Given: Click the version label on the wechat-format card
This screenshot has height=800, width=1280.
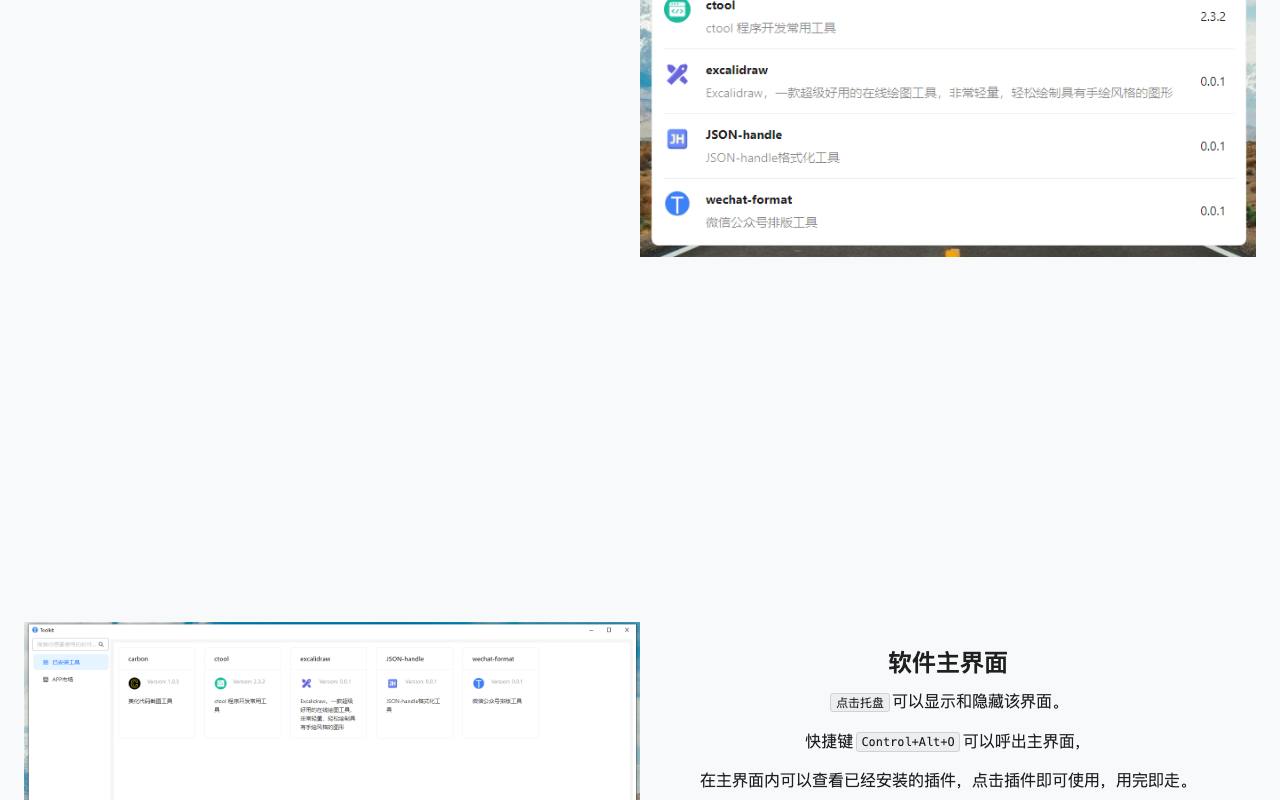Looking at the screenshot, I should pyautogui.click(x=507, y=682).
